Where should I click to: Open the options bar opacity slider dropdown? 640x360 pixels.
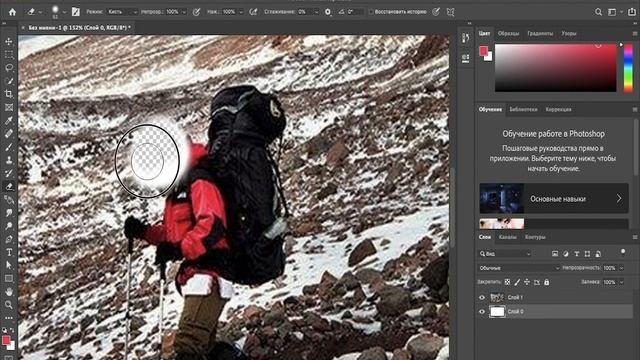click(x=184, y=12)
